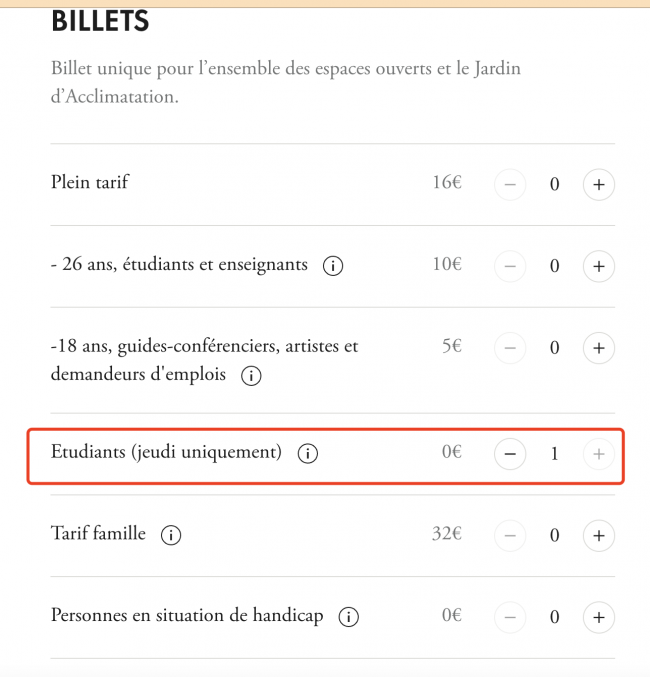Image resolution: width=650 pixels, height=677 pixels.
Task: Add a -18 ans ticket
Action: (x=598, y=348)
